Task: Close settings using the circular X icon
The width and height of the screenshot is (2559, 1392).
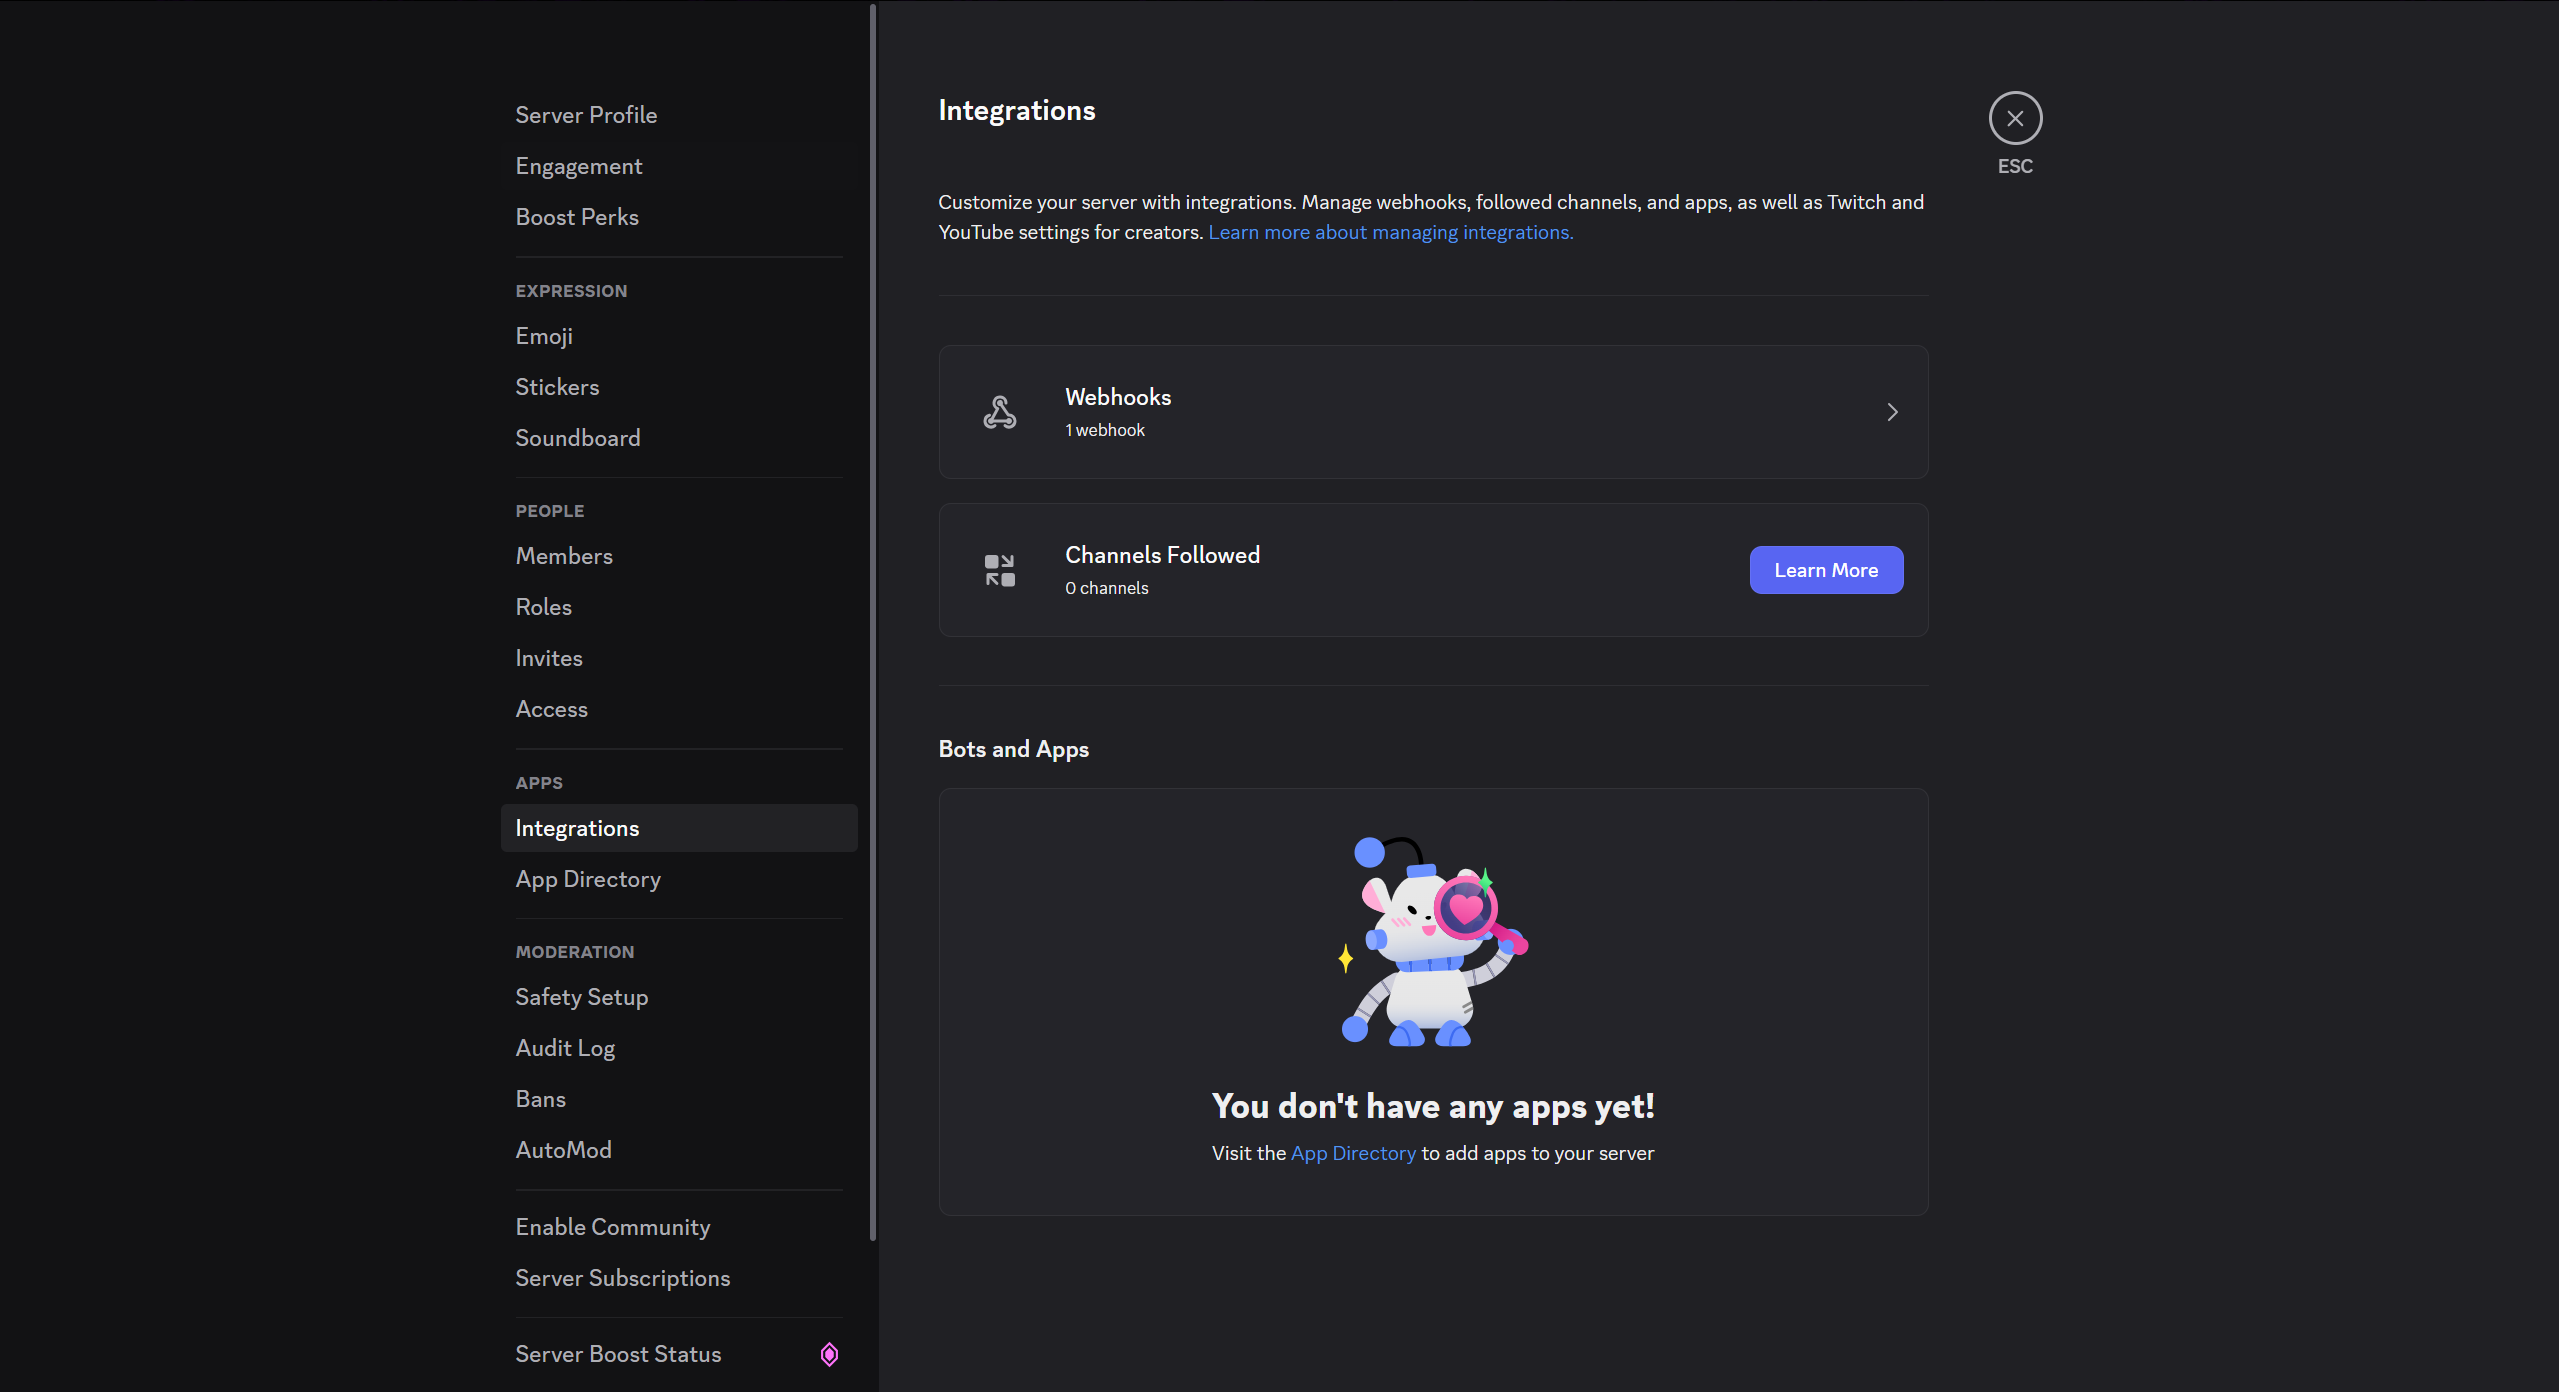Action: 2016,117
